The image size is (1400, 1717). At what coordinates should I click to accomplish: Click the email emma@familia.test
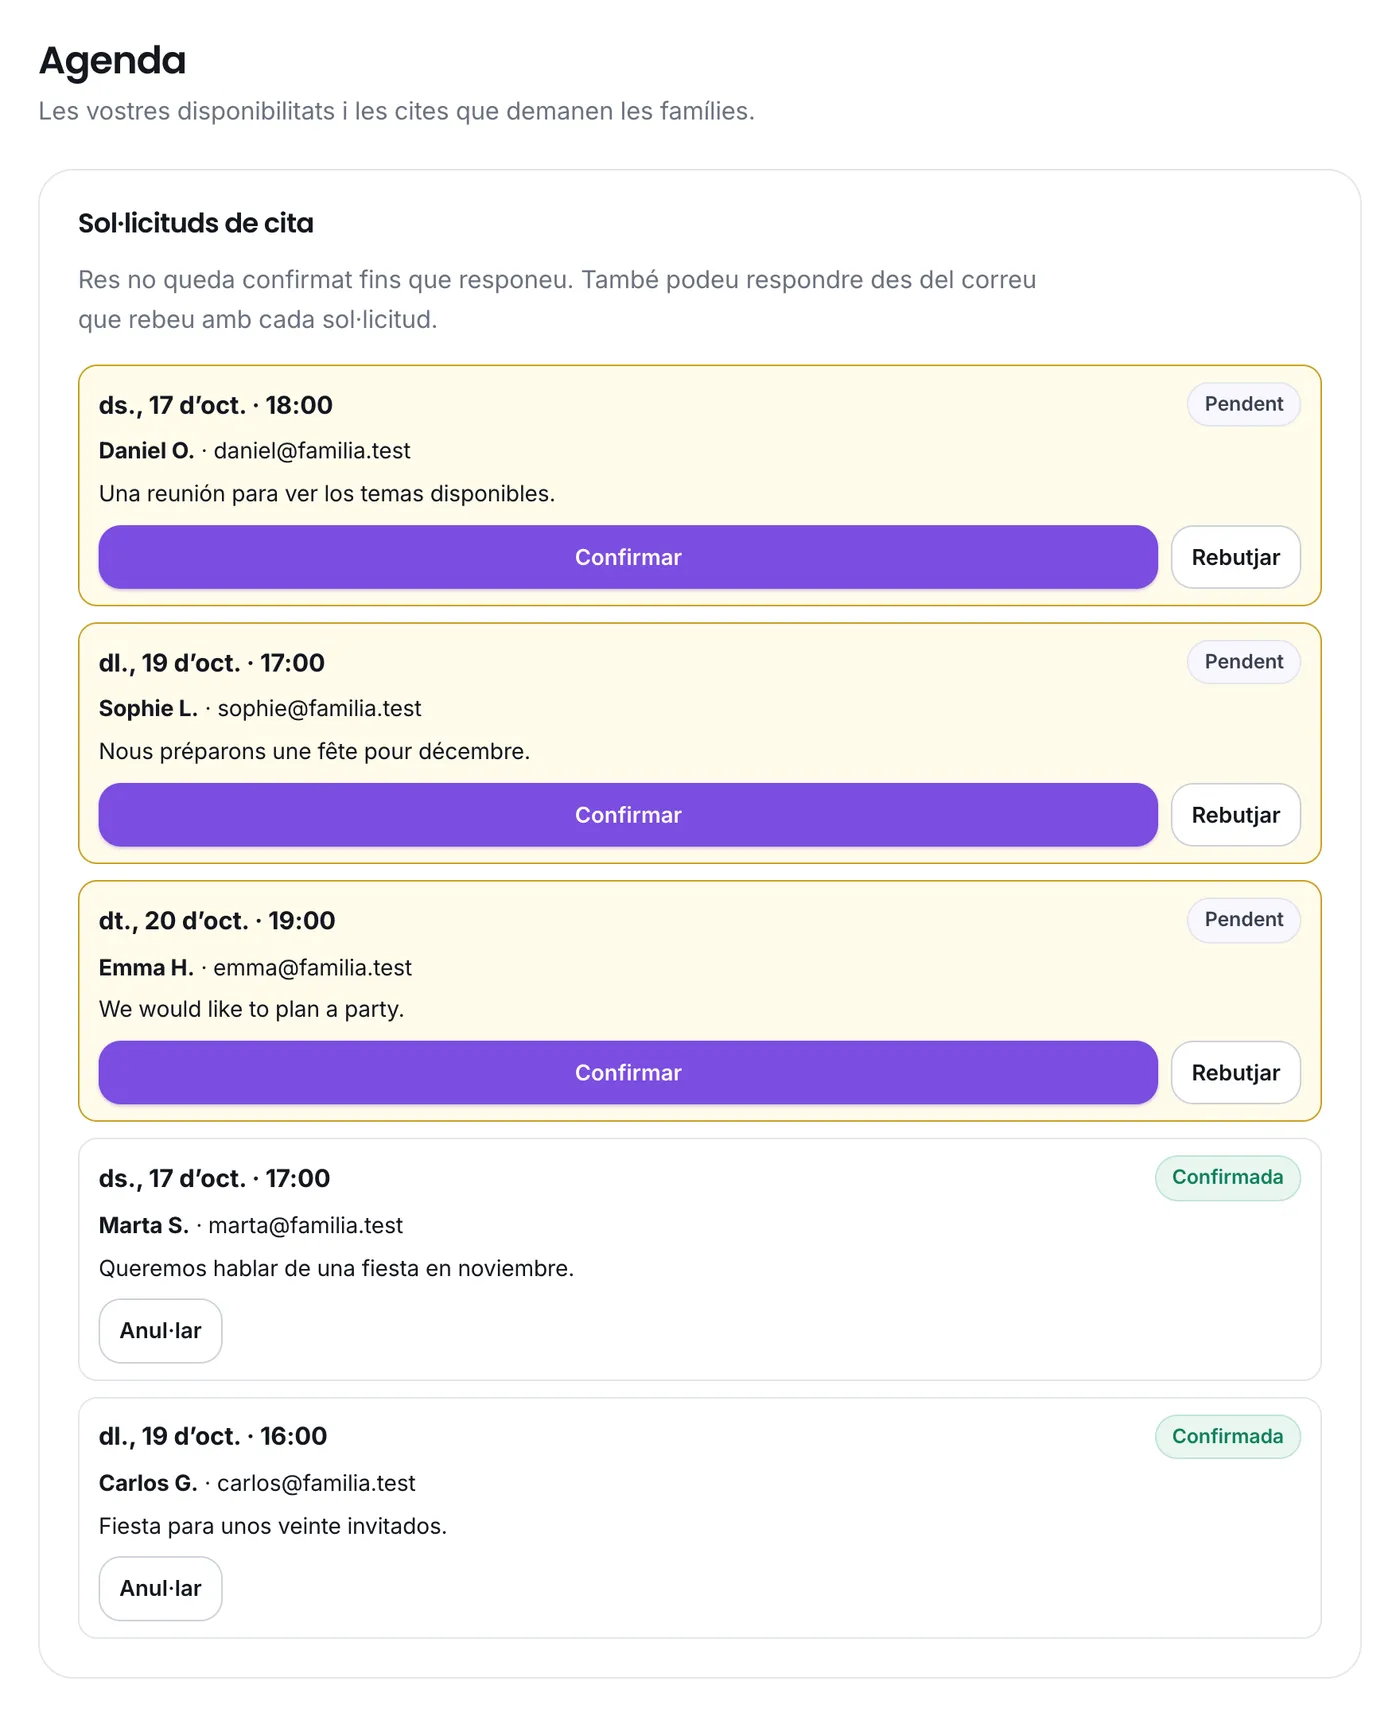click(312, 968)
